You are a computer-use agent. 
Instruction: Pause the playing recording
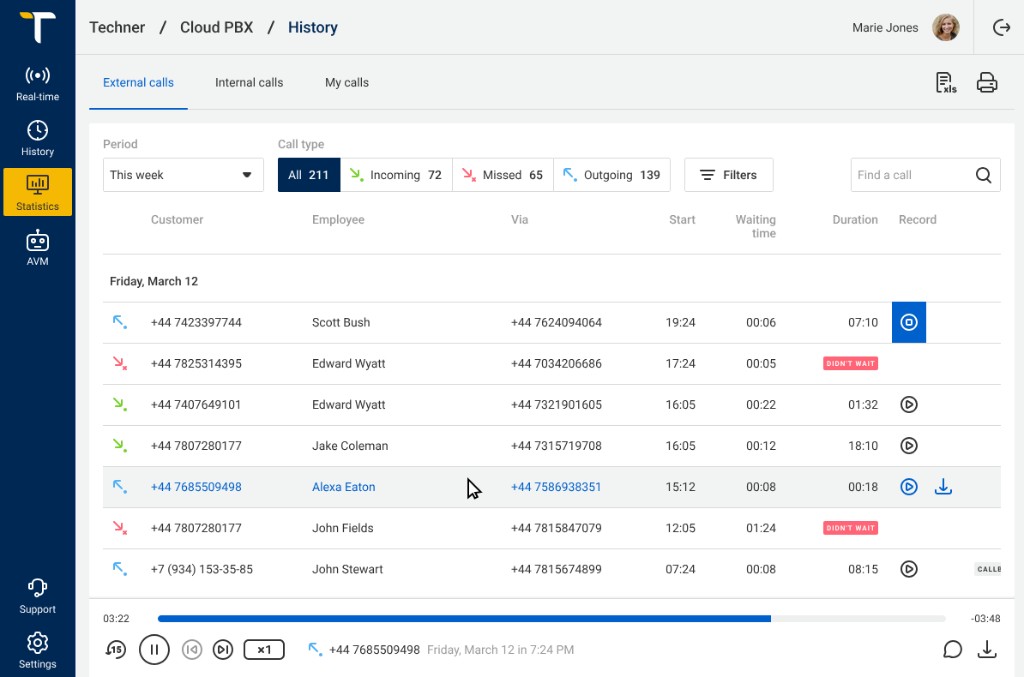click(154, 650)
